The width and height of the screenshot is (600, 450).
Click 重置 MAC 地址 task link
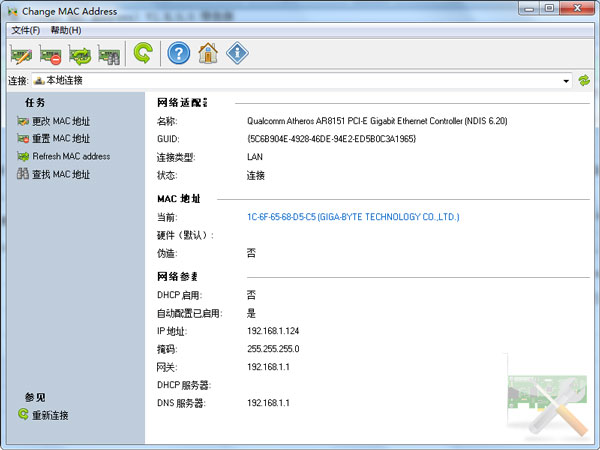point(61,139)
